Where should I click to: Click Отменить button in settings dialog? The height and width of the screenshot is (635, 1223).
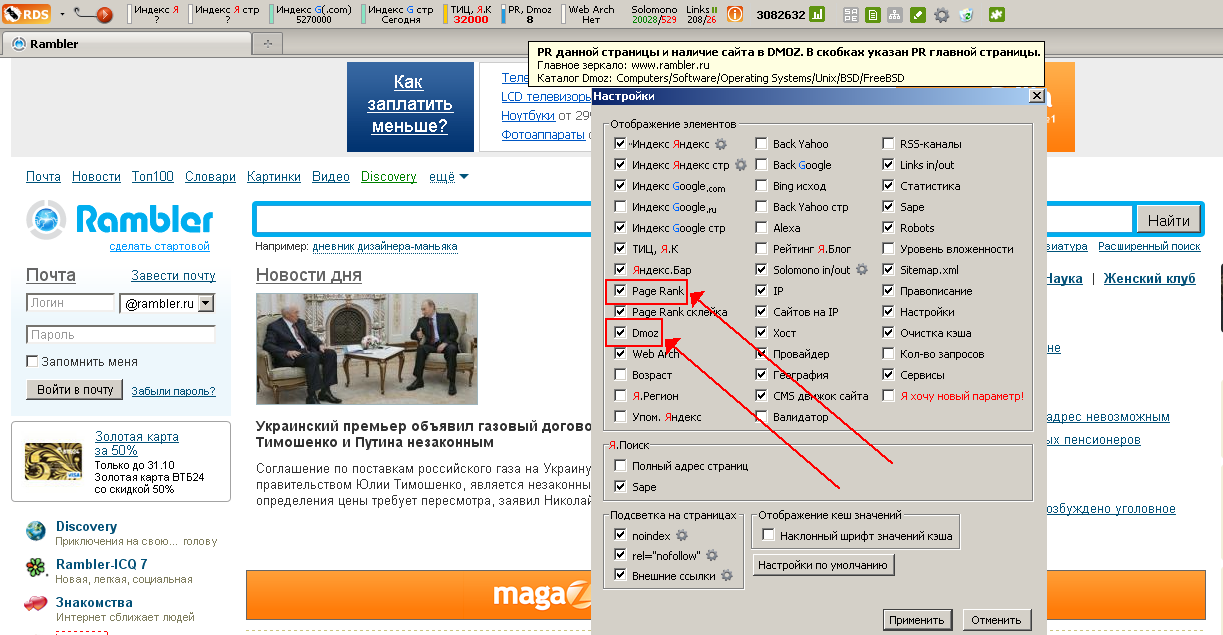997,620
